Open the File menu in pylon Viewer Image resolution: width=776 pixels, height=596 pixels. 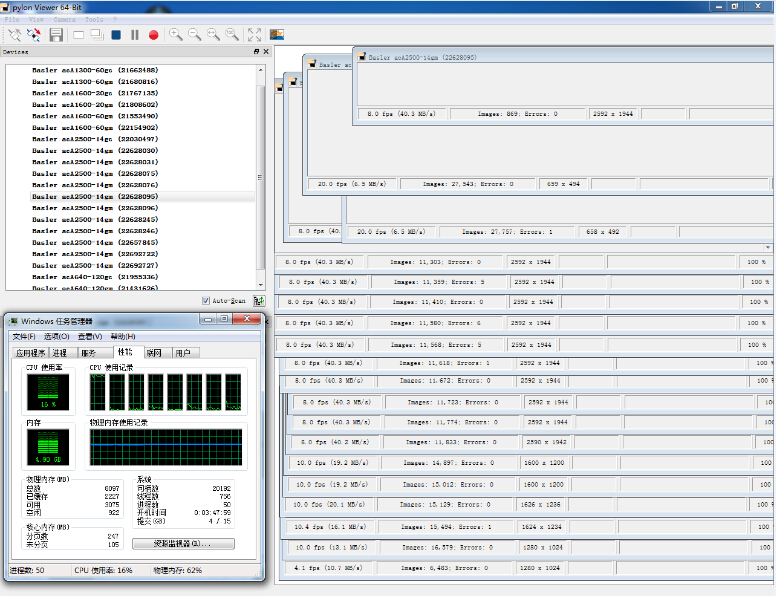tap(12, 19)
